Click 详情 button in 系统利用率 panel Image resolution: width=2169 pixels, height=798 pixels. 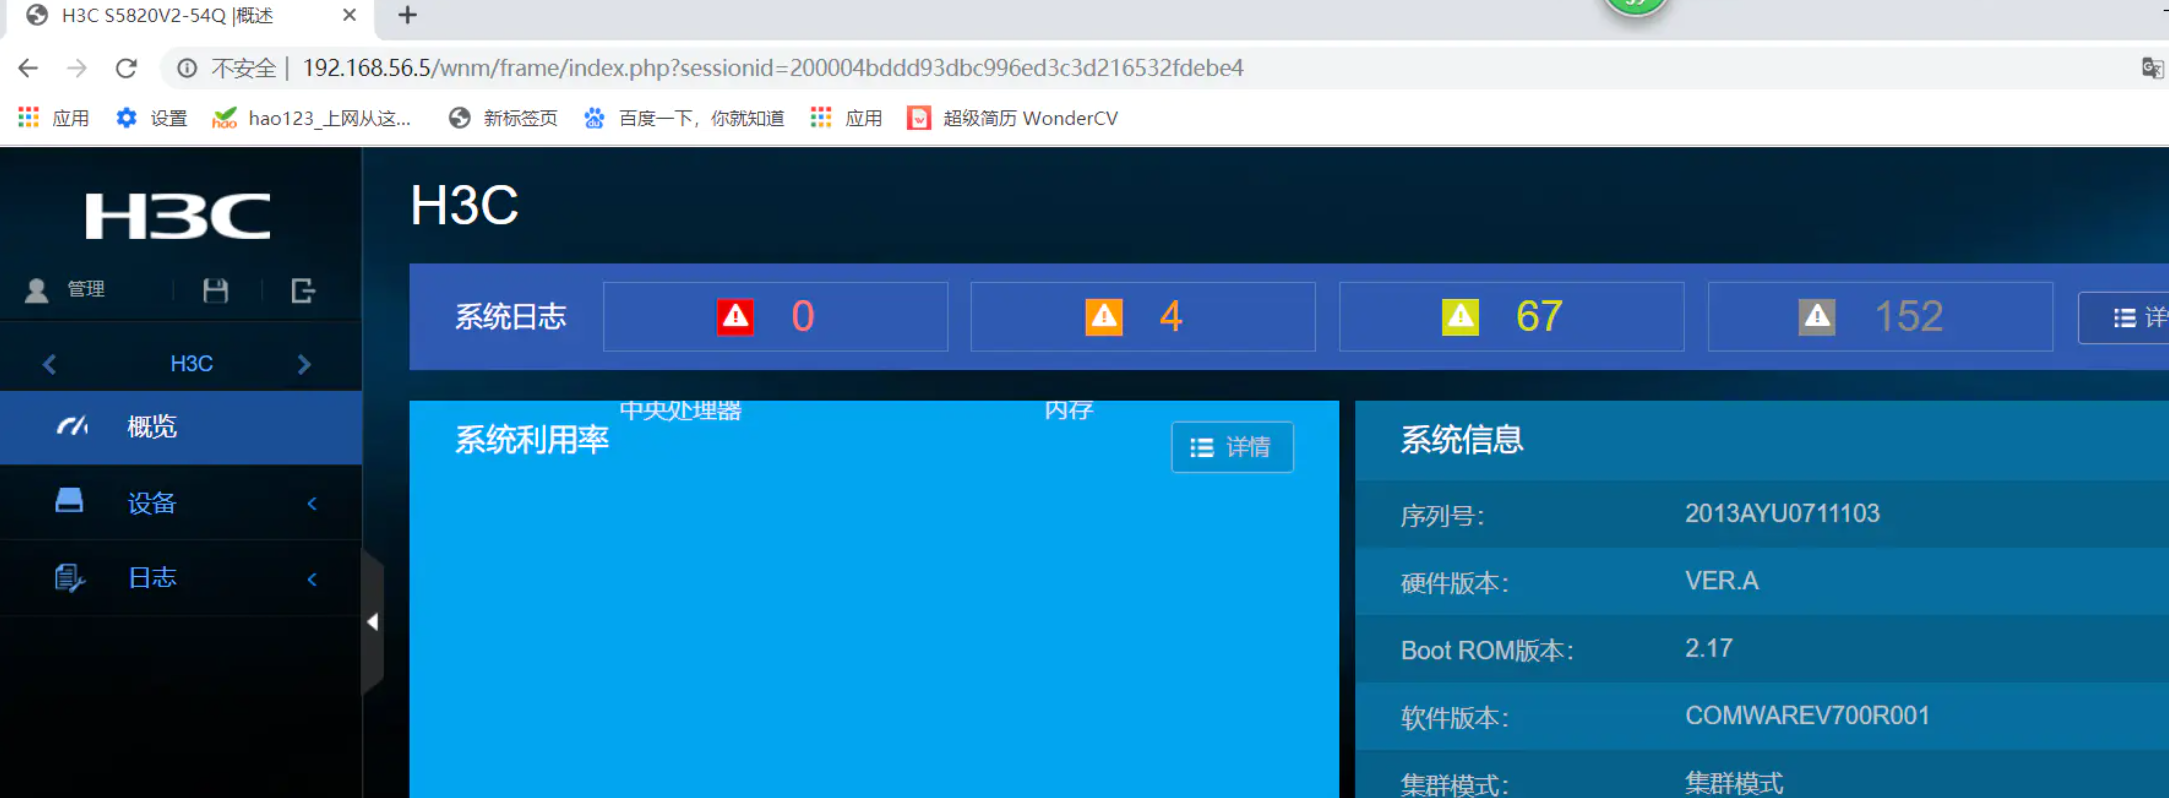[x=1231, y=447]
